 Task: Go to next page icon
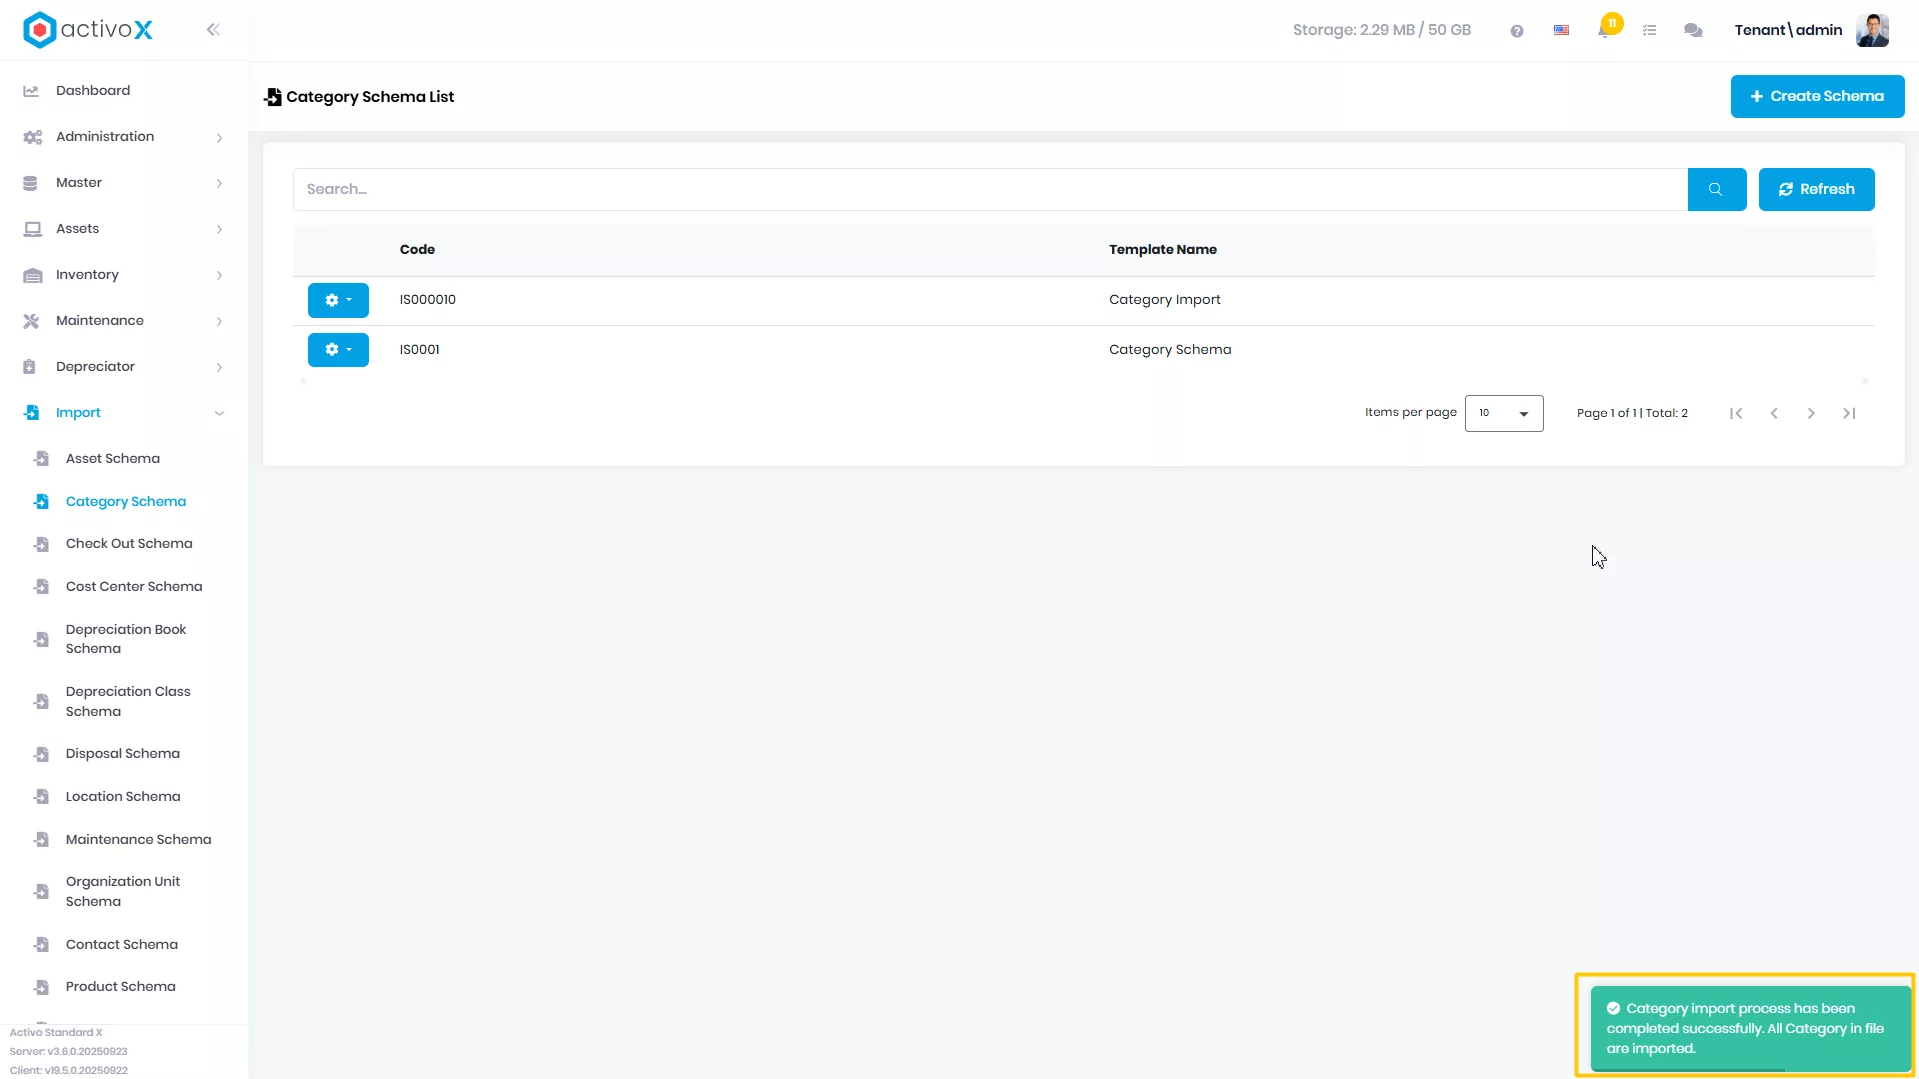(1811, 413)
